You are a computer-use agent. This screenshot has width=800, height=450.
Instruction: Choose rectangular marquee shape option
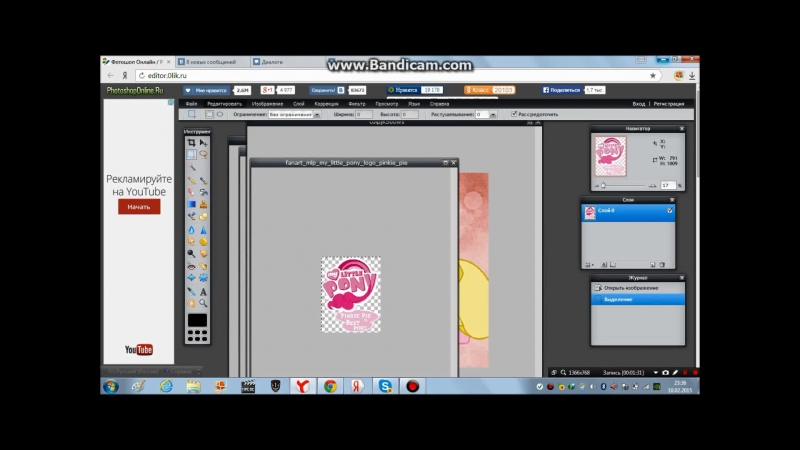(209, 114)
